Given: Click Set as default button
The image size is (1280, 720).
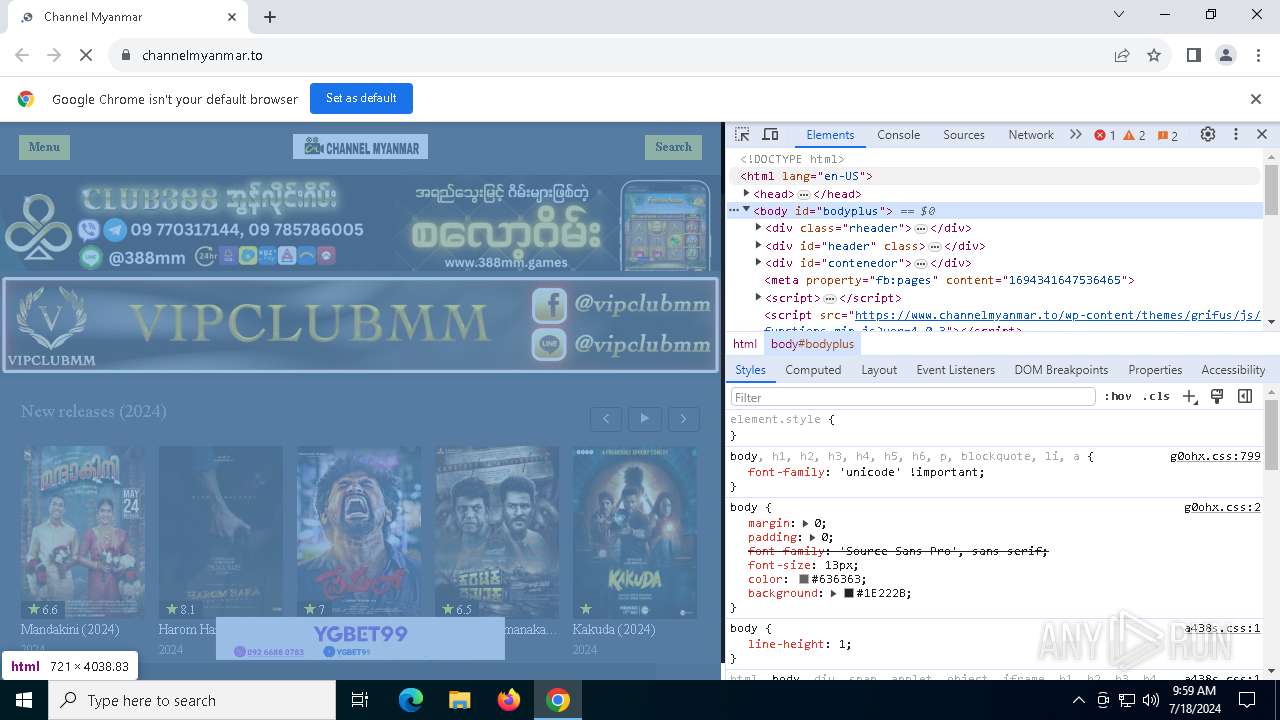Looking at the screenshot, I should click(x=361, y=98).
